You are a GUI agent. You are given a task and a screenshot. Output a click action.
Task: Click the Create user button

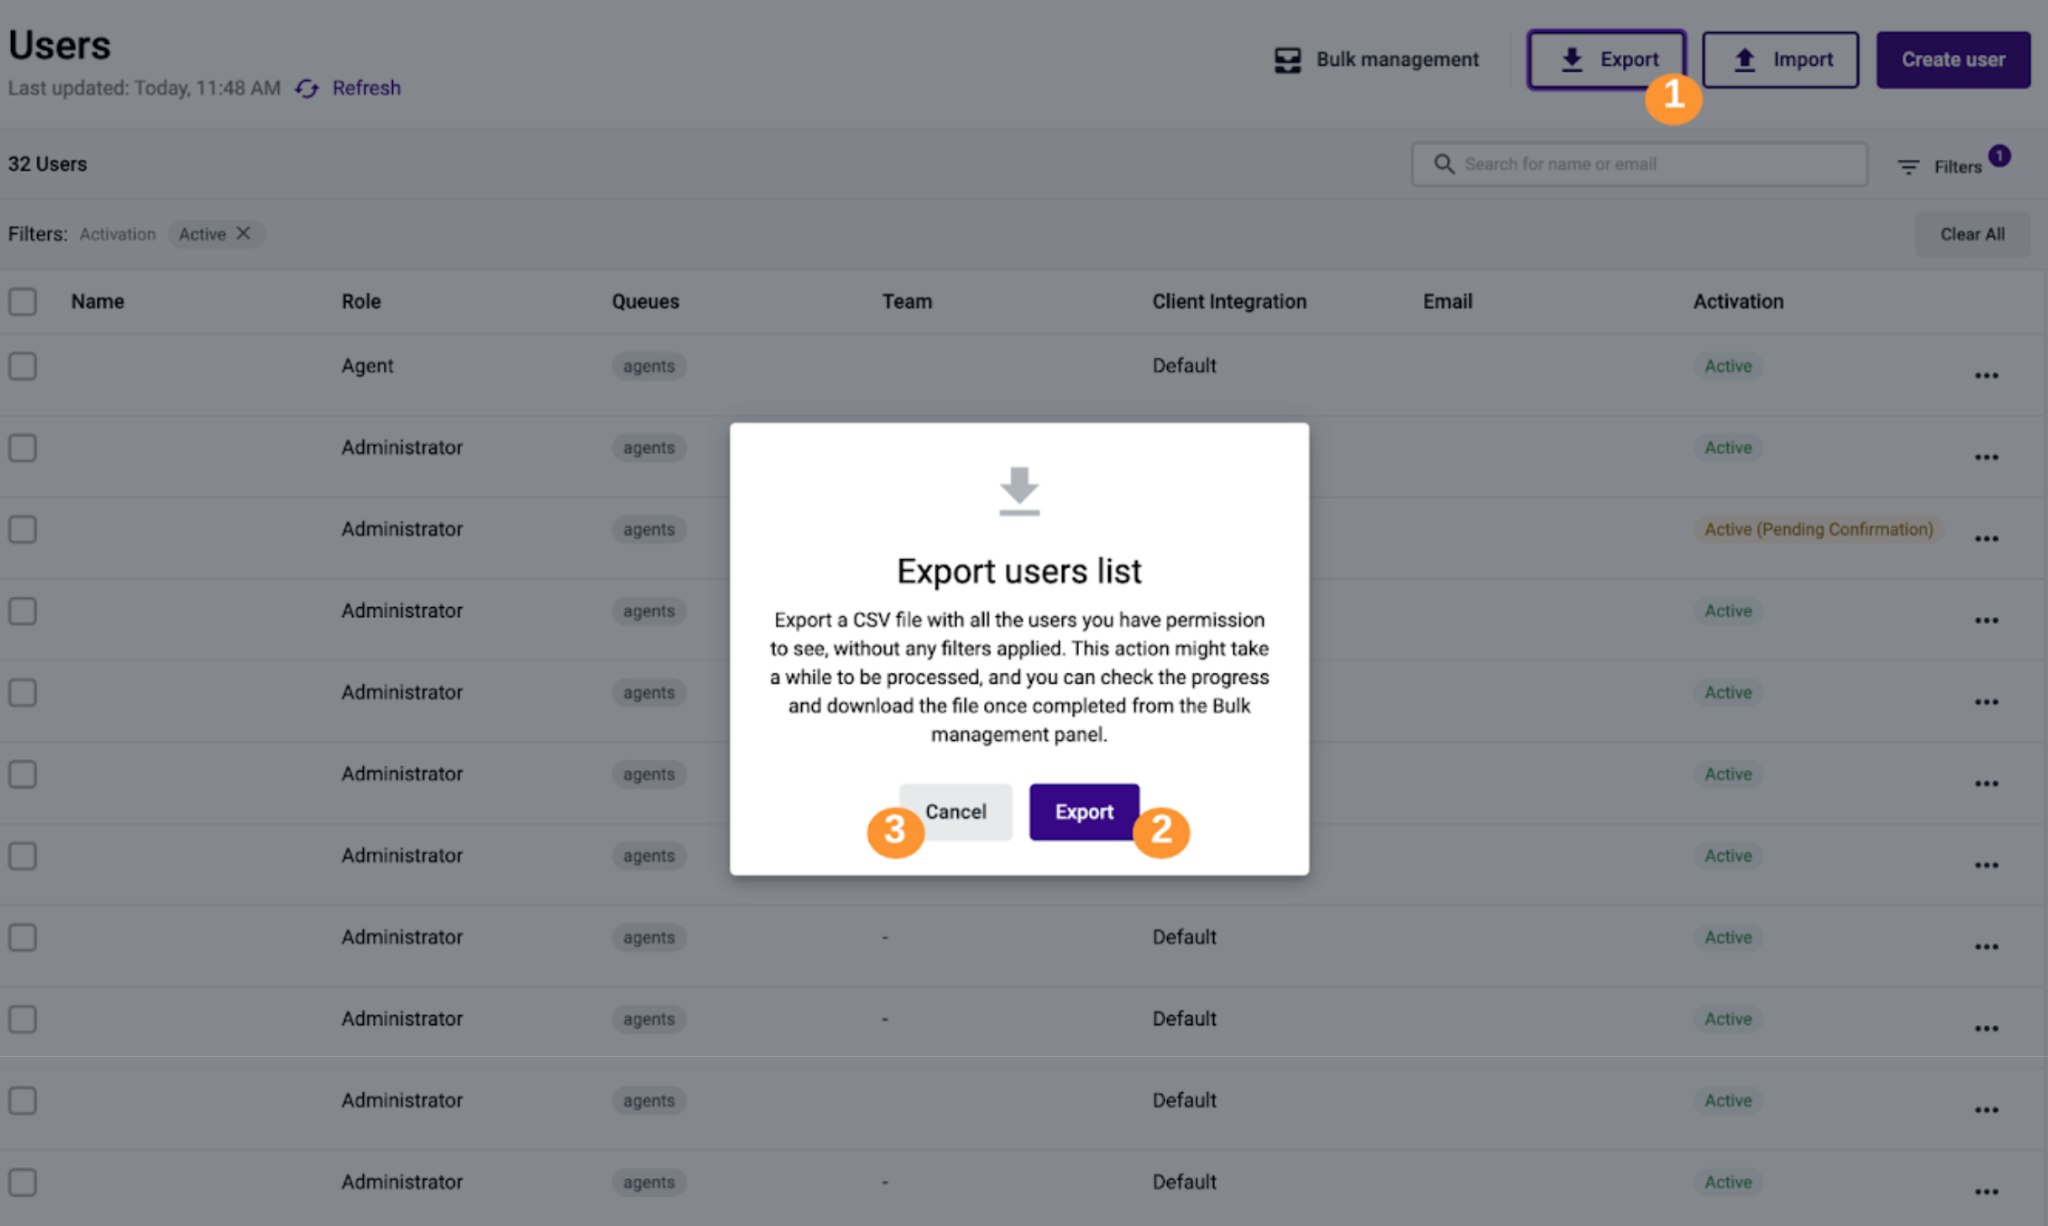tap(1953, 60)
